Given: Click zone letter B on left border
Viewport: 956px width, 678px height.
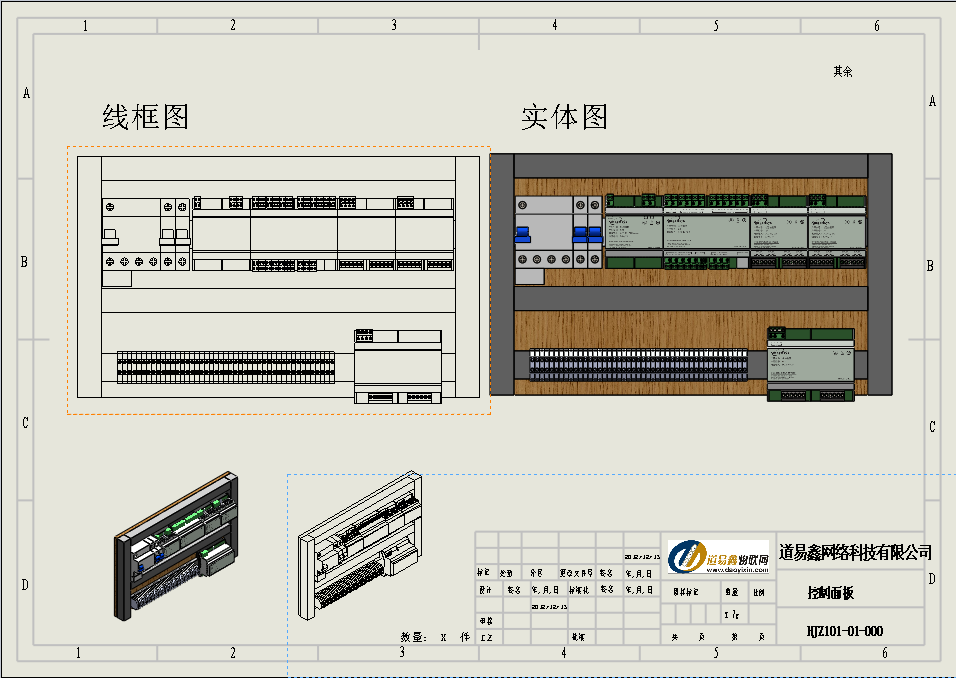Looking at the screenshot, I should tap(26, 262).
